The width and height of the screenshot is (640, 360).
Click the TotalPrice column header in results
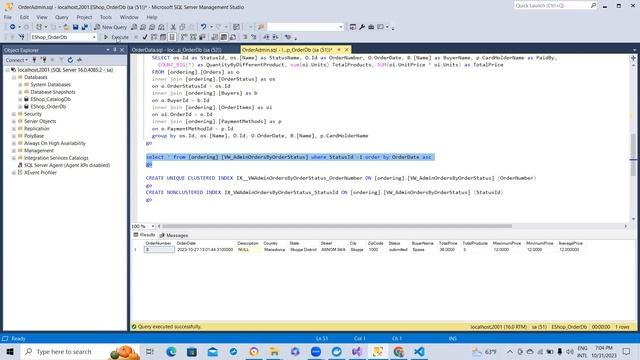click(x=448, y=243)
